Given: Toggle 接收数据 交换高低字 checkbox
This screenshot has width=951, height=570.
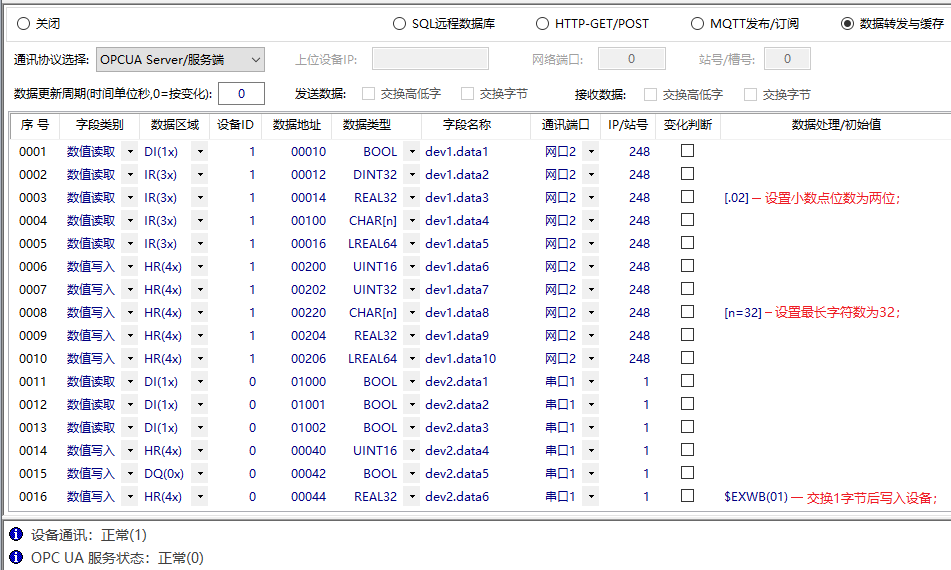Looking at the screenshot, I should (650, 94).
